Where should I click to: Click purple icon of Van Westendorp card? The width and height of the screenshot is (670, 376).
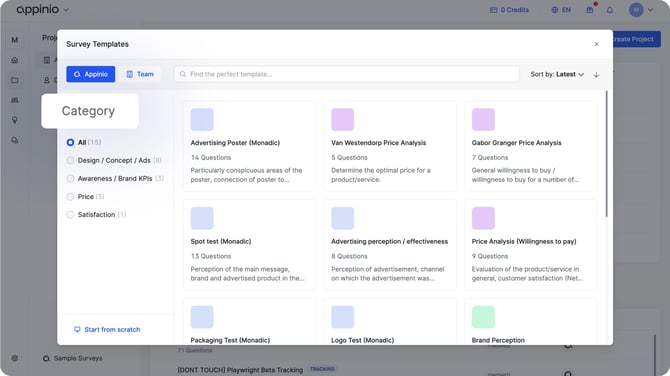[x=343, y=119]
